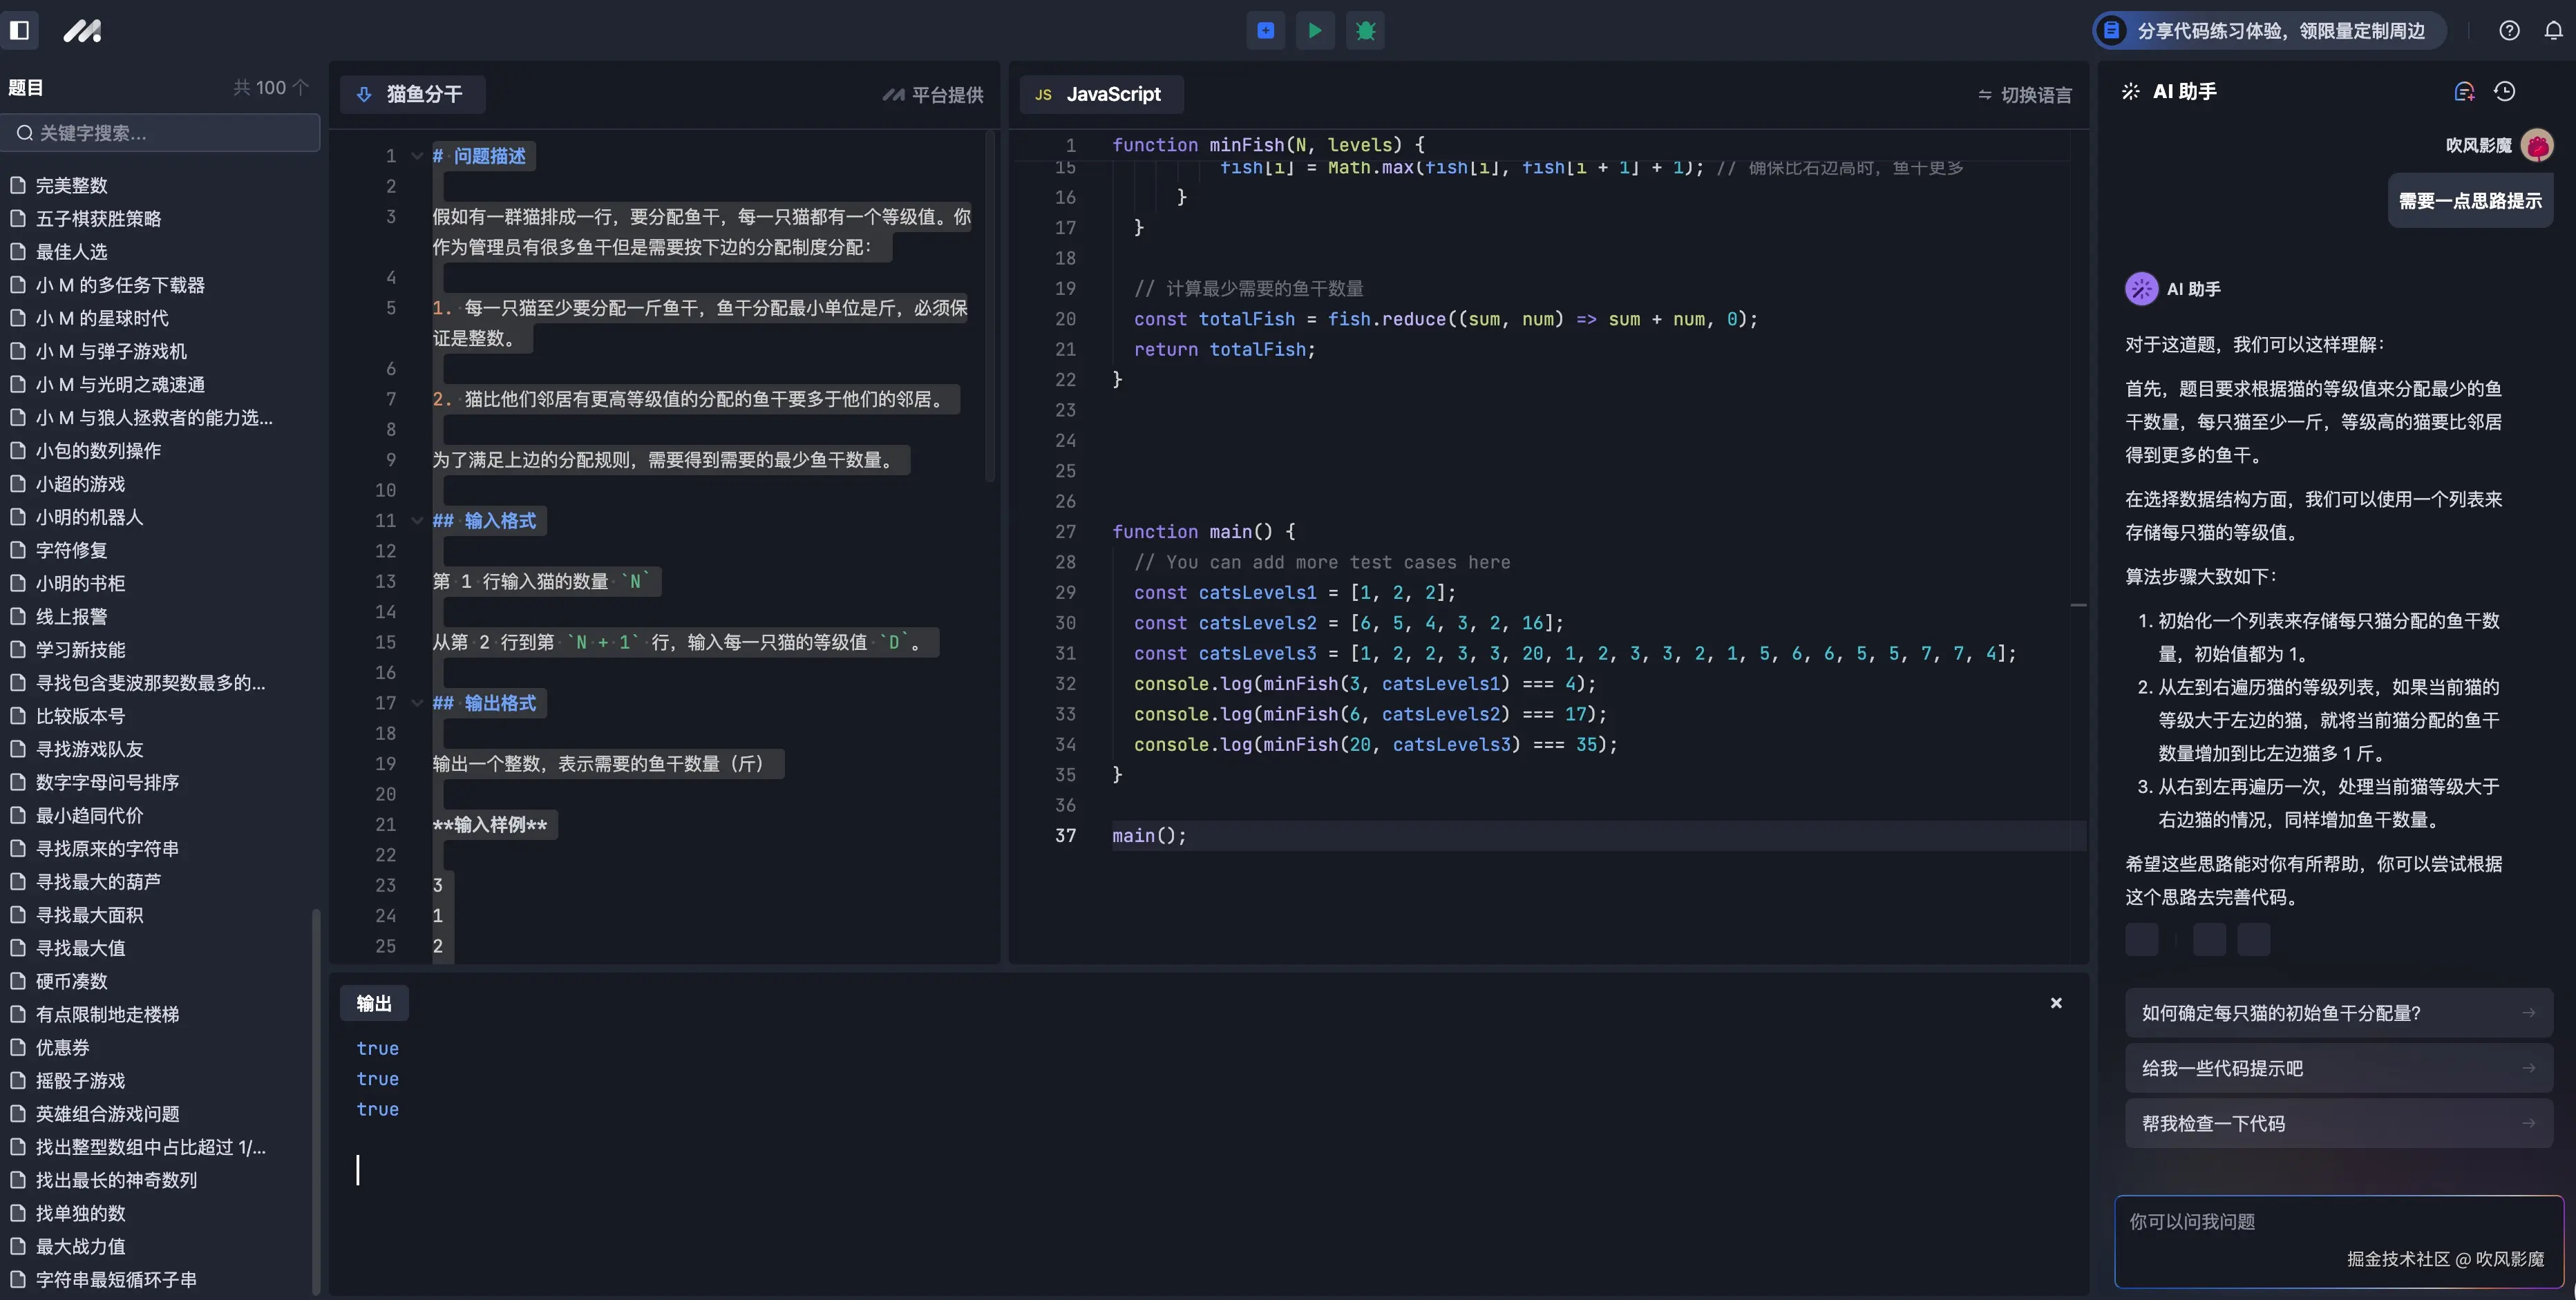The height and width of the screenshot is (1300, 2576).
Task: Close the output panel
Action: (x=2056, y=1003)
